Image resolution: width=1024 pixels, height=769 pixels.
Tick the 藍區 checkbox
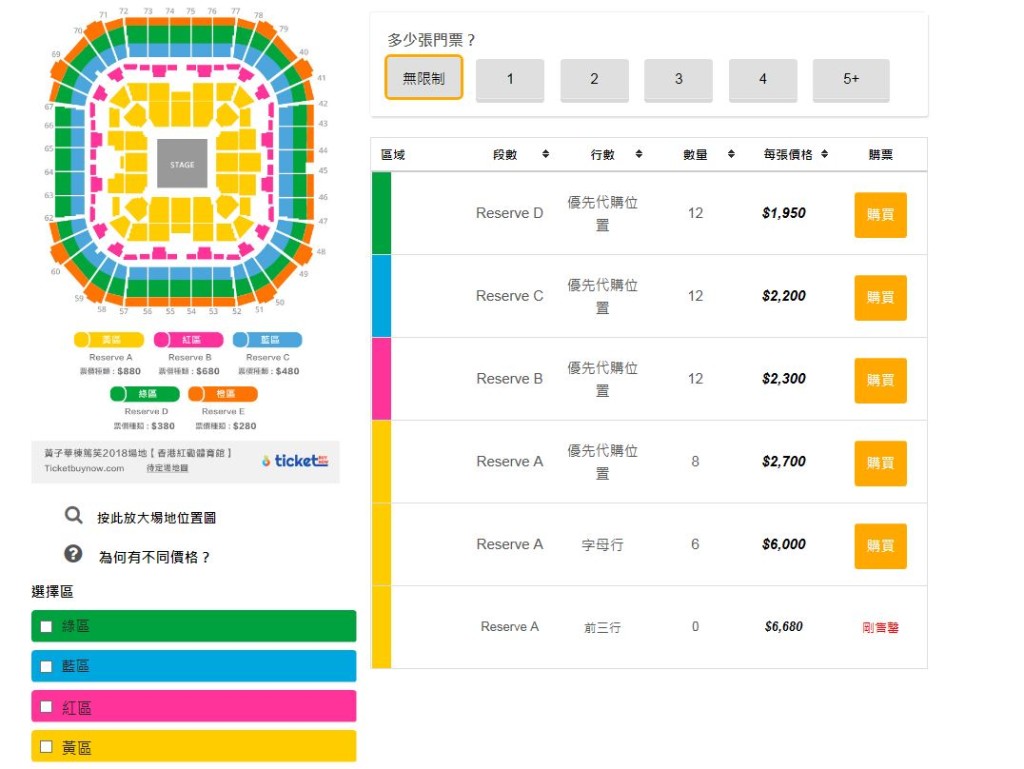click(46, 666)
